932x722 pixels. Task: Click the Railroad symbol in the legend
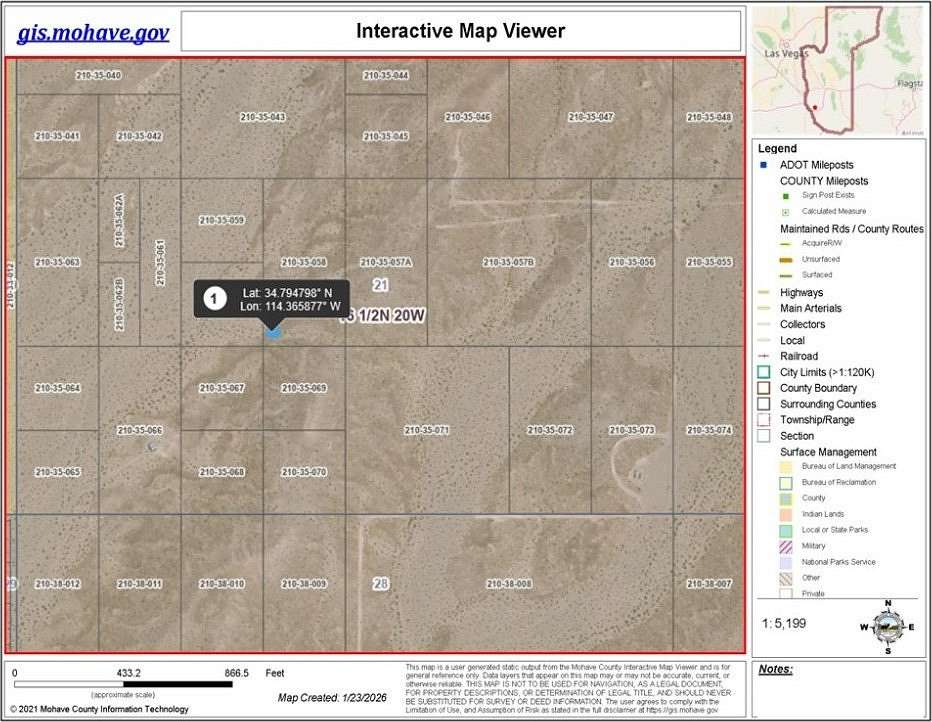pos(766,356)
